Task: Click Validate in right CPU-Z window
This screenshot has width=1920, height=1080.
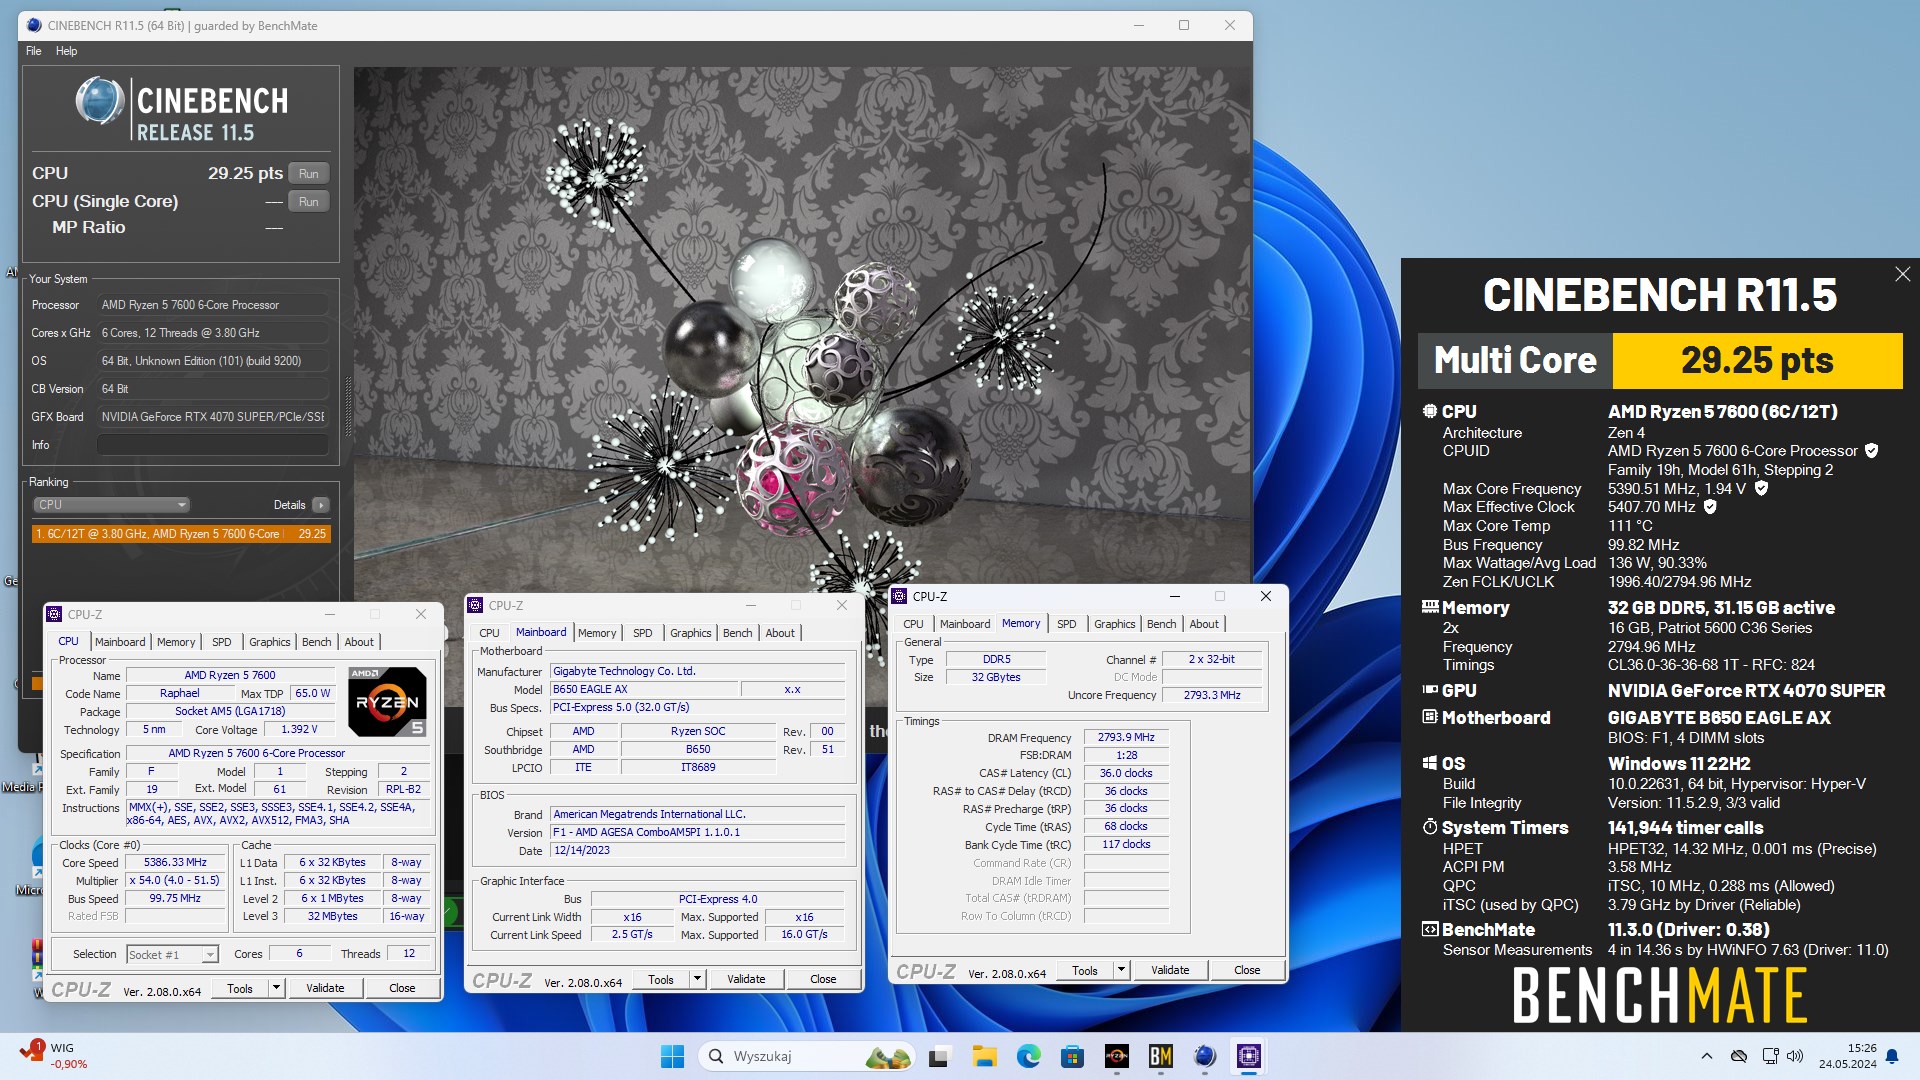Action: (1170, 970)
